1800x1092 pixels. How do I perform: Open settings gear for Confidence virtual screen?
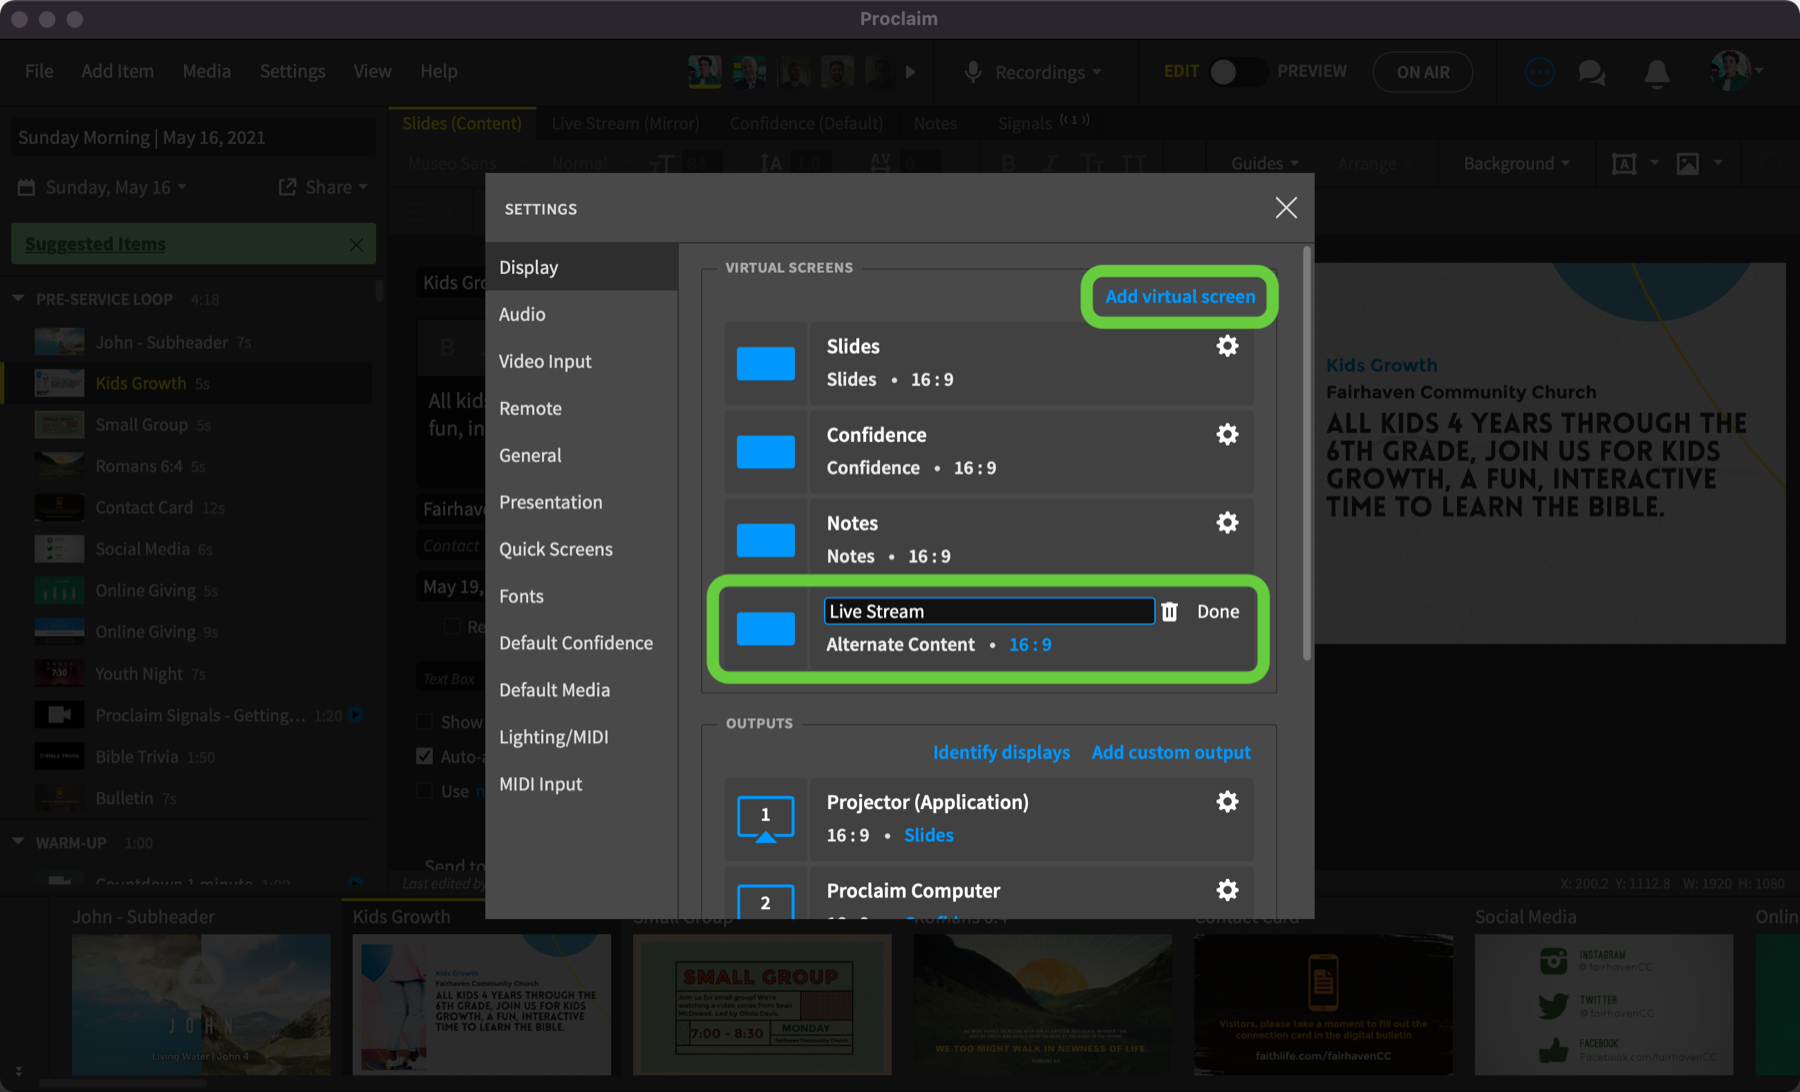click(1227, 434)
